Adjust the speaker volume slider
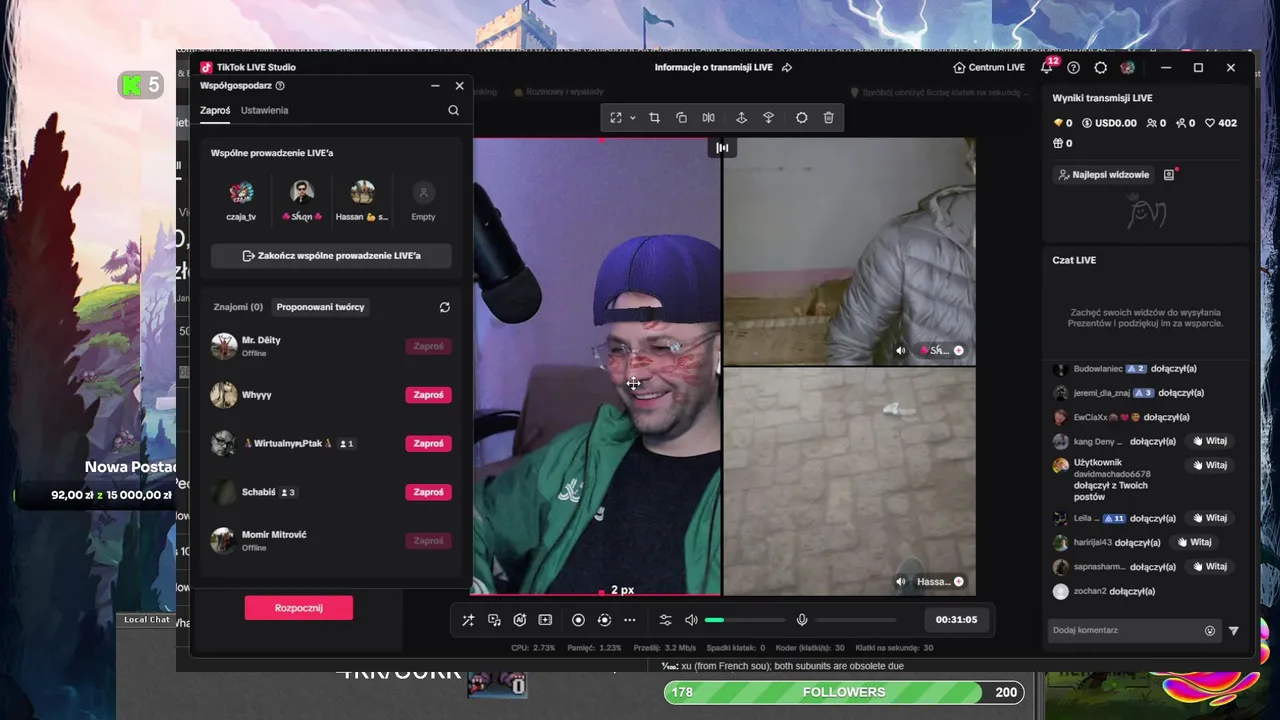 (745, 620)
